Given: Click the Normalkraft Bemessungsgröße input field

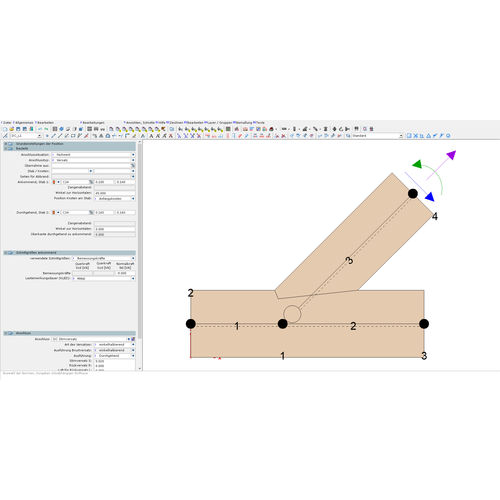Looking at the screenshot, I should click(x=125, y=273).
